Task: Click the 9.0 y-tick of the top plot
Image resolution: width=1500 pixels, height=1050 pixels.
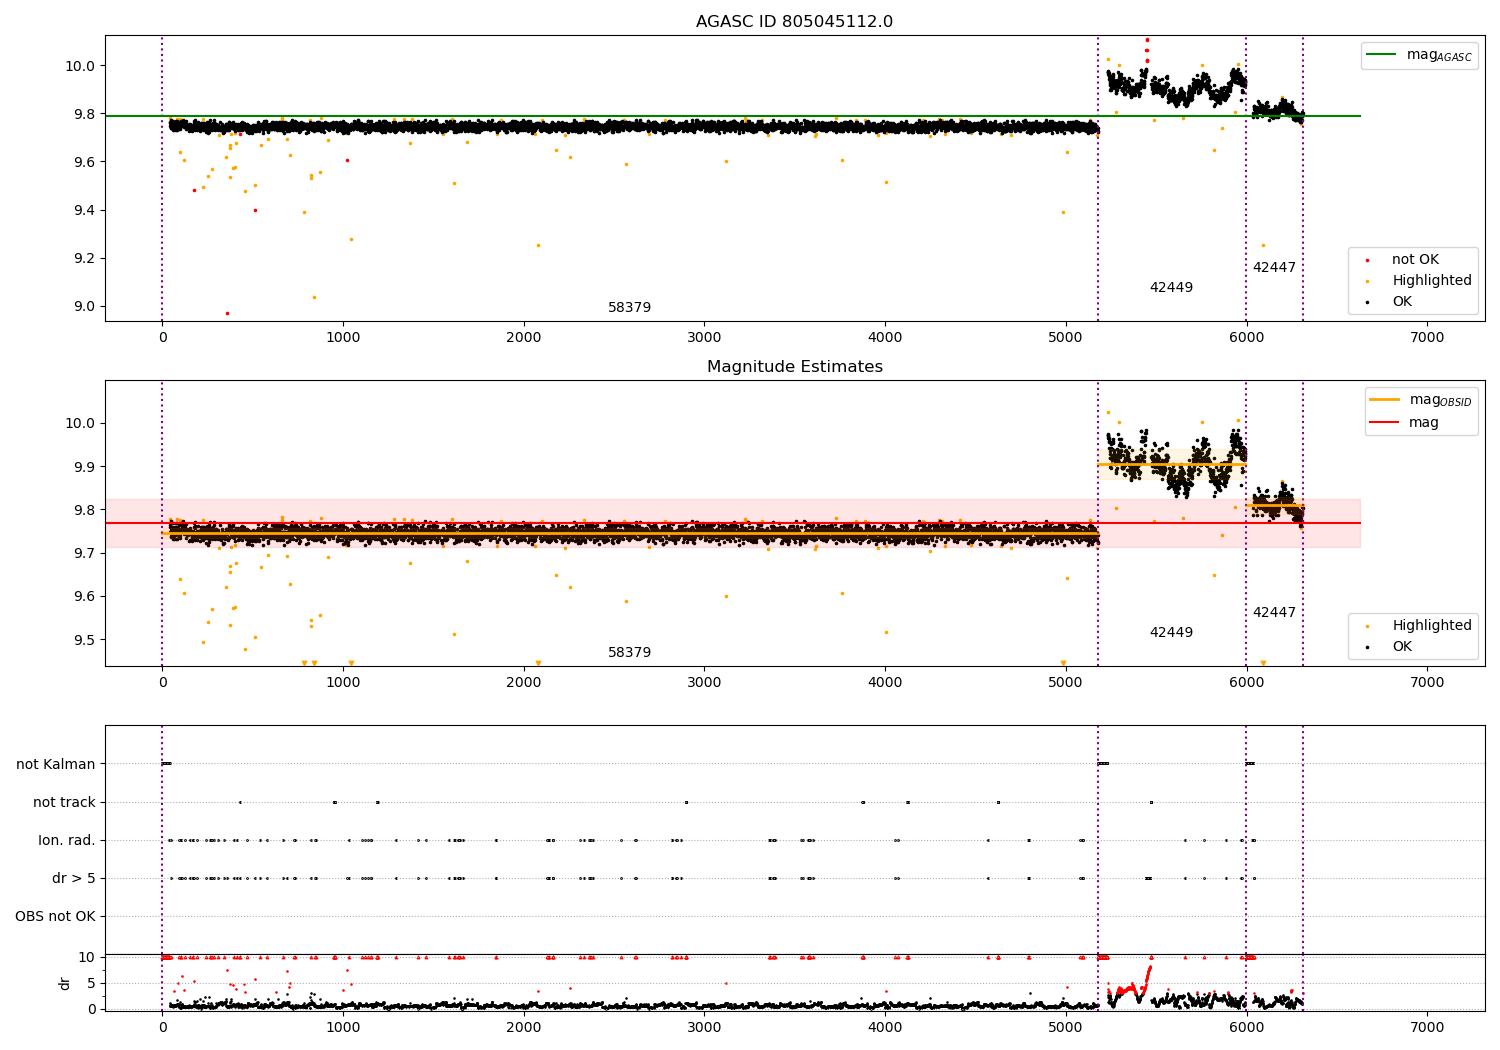Action: tap(84, 307)
